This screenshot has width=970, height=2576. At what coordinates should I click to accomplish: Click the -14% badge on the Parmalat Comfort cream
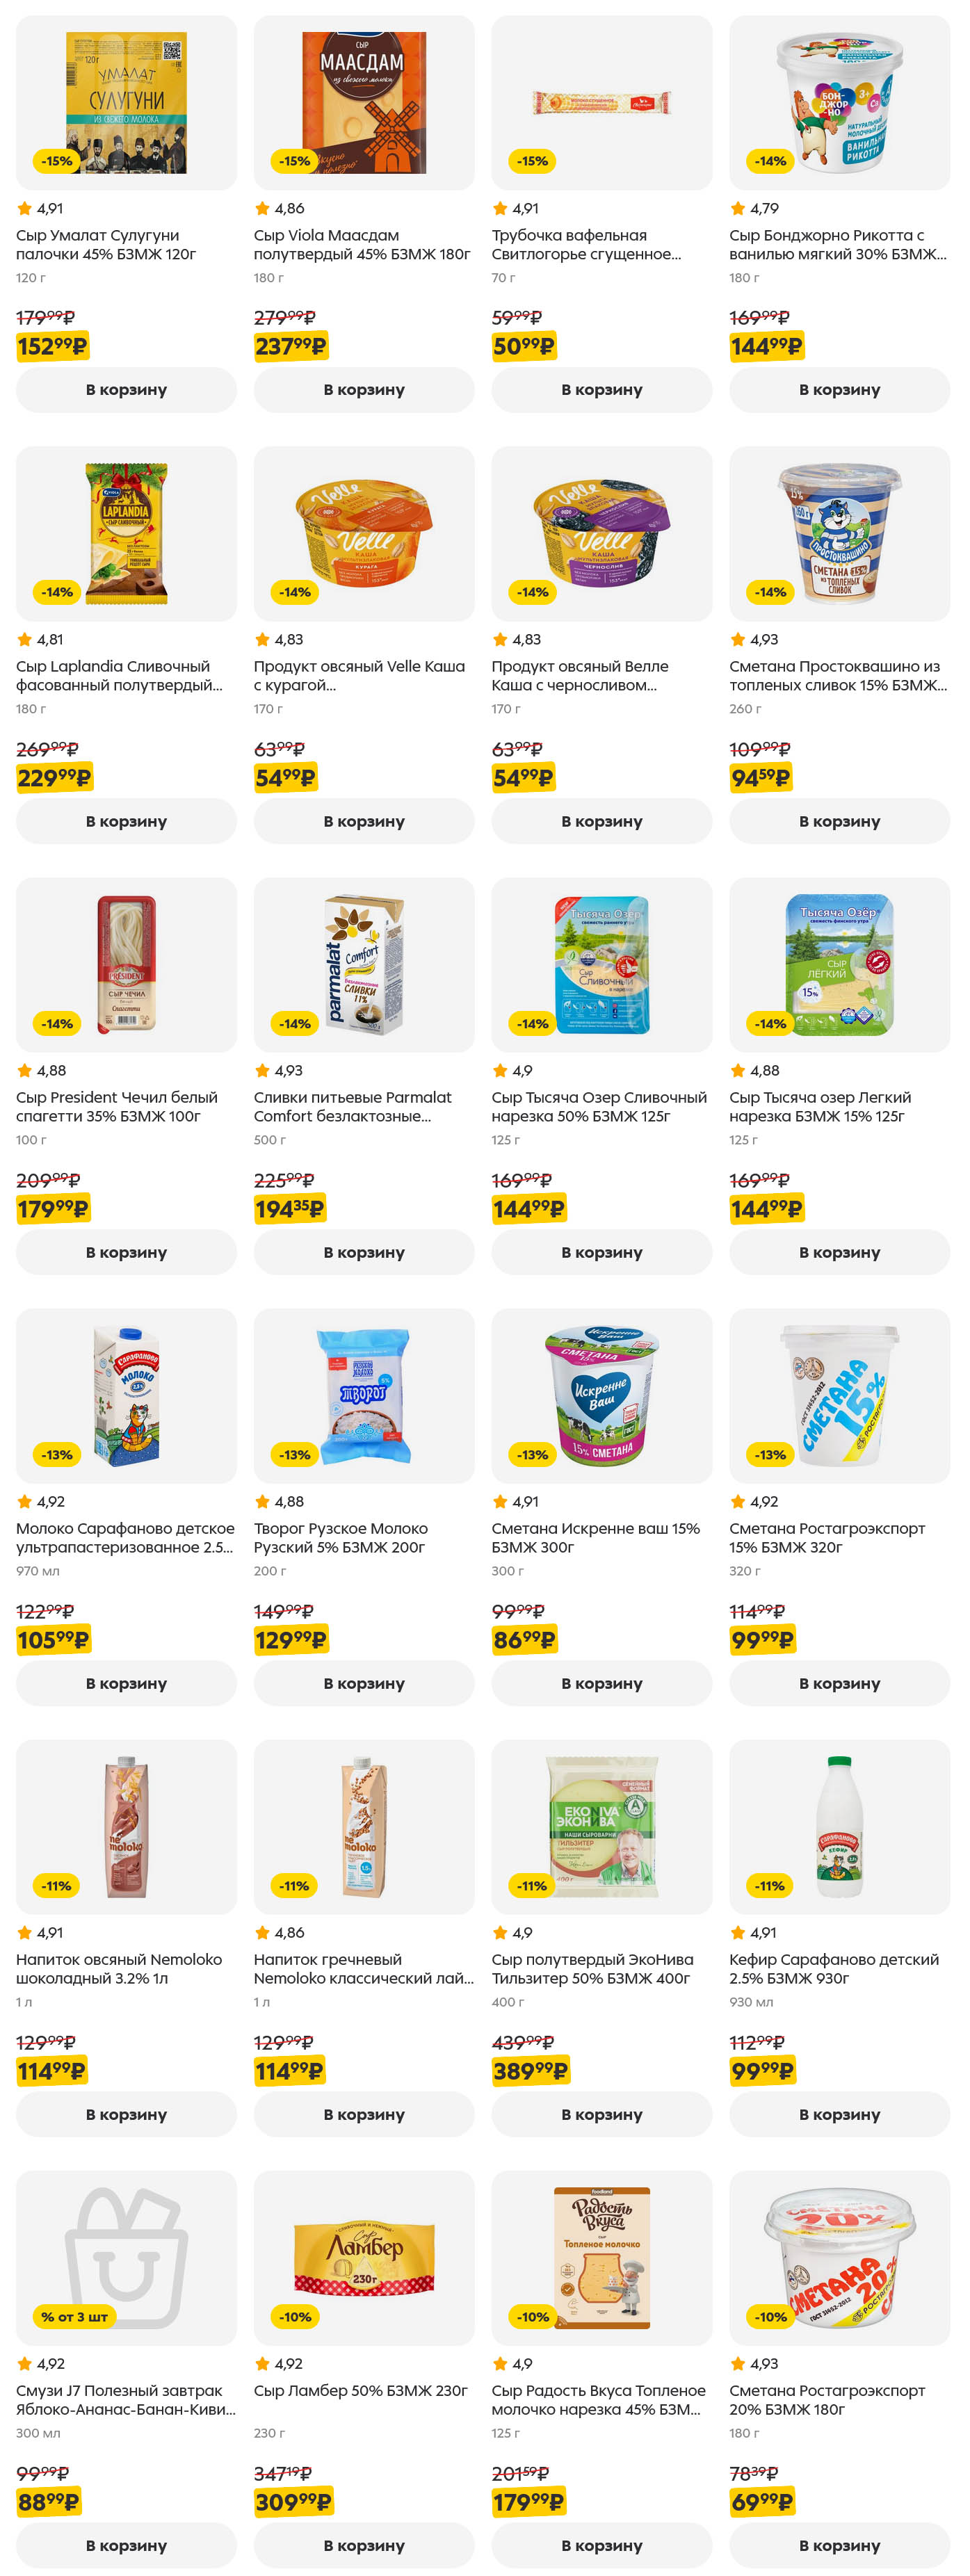click(294, 1023)
